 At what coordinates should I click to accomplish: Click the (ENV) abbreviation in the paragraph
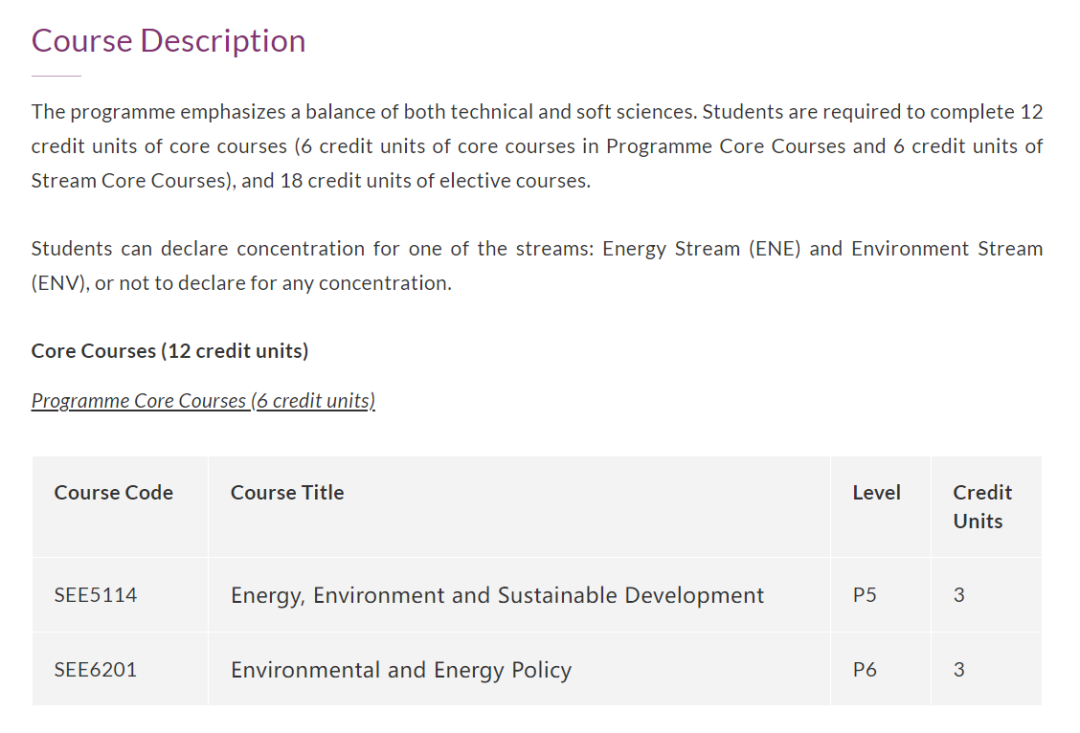coord(57,283)
